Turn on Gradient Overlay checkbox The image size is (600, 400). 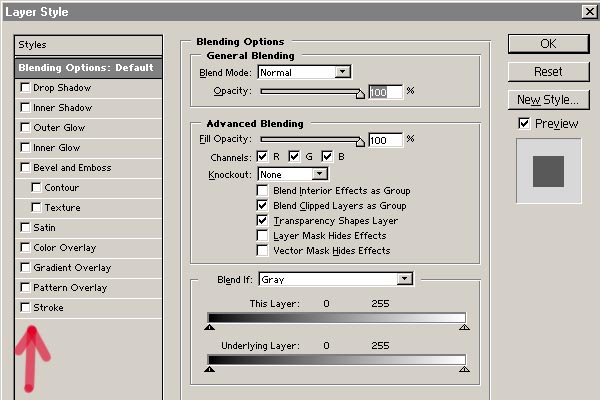click(25, 267)
